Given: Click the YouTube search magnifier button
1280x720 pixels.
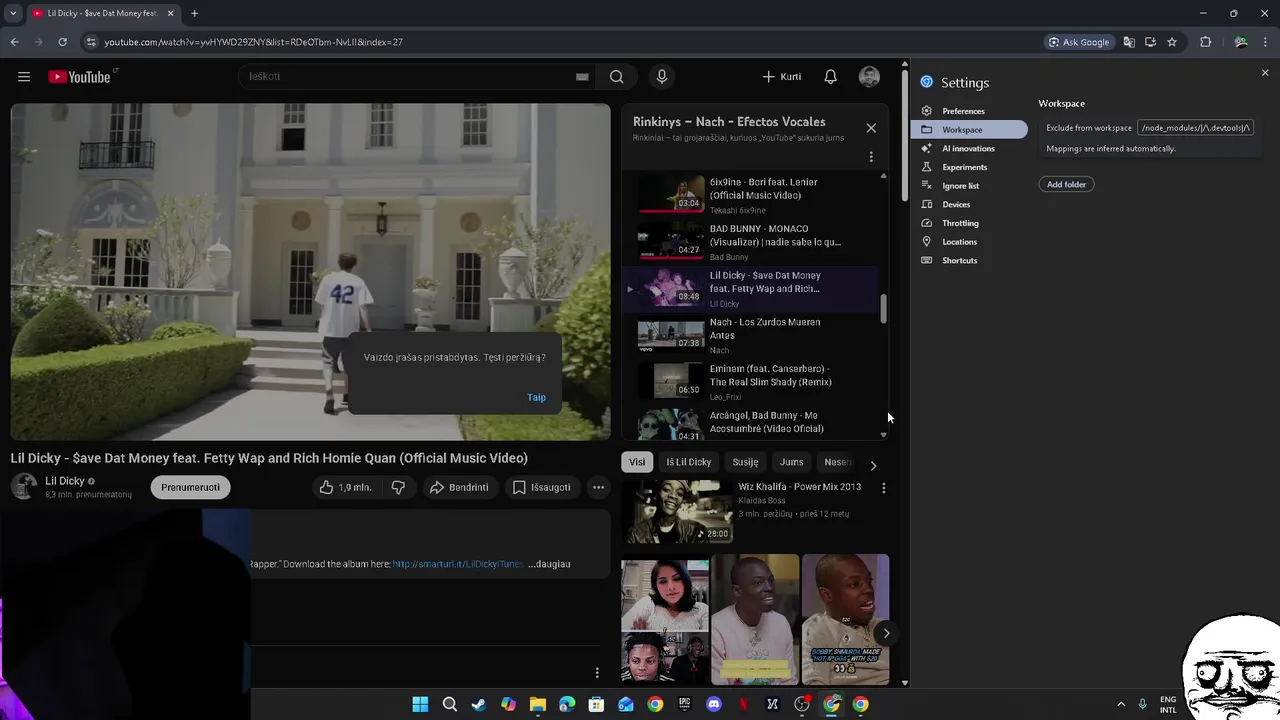Looking at the screenshot, I should (x=617, y=77).
